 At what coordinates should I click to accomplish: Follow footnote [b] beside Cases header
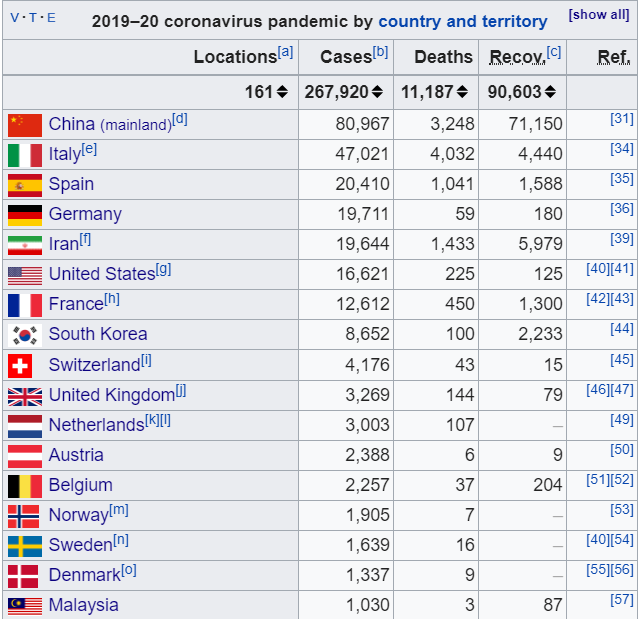tap(380, 52)
